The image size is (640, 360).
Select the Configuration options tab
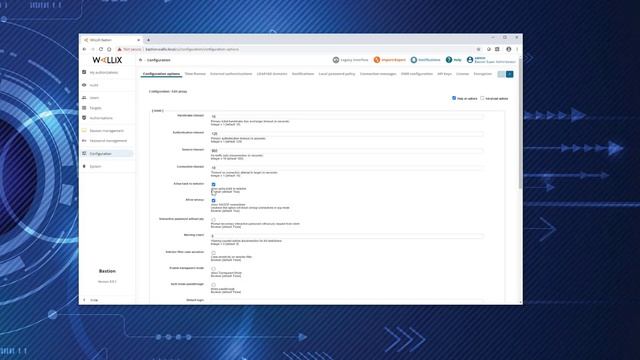coord(161,74)
